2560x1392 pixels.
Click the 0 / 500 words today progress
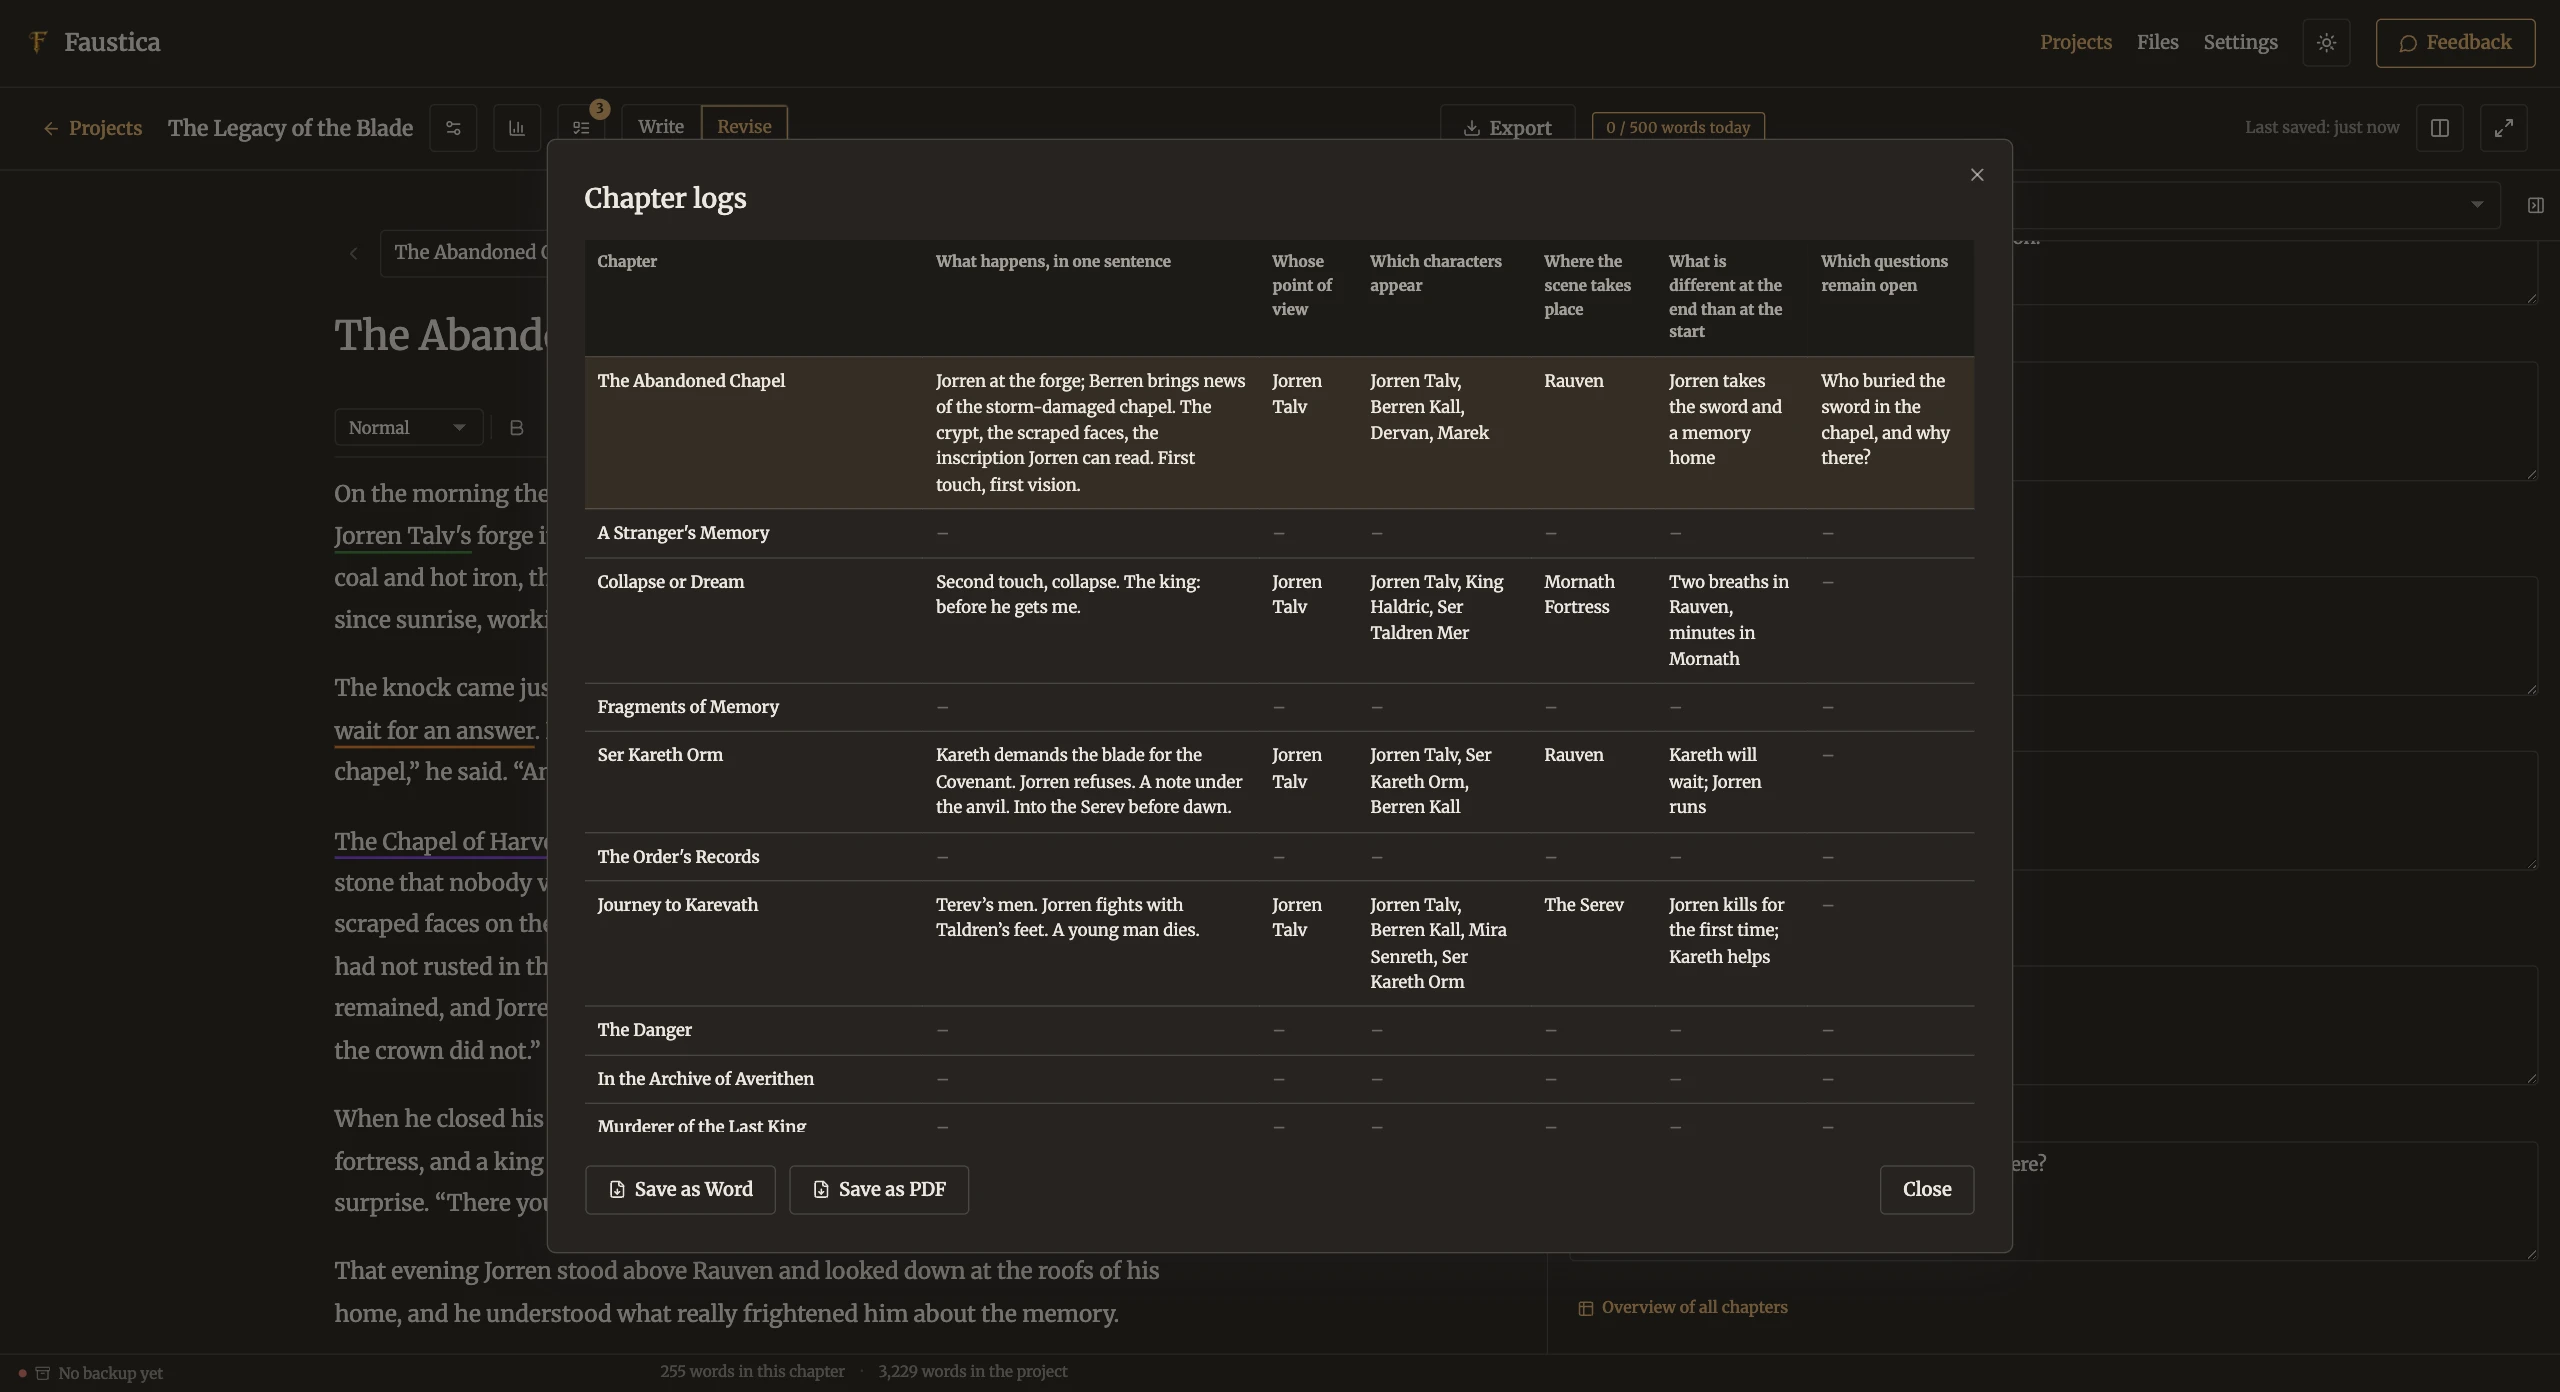[x=1678, y=128]
